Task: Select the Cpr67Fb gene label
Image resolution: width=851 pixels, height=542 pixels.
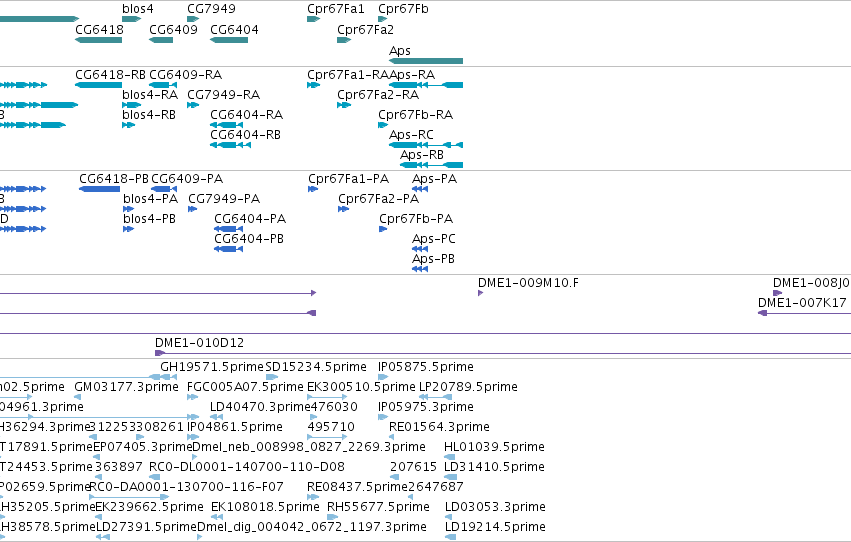Action: coord(403,9)
